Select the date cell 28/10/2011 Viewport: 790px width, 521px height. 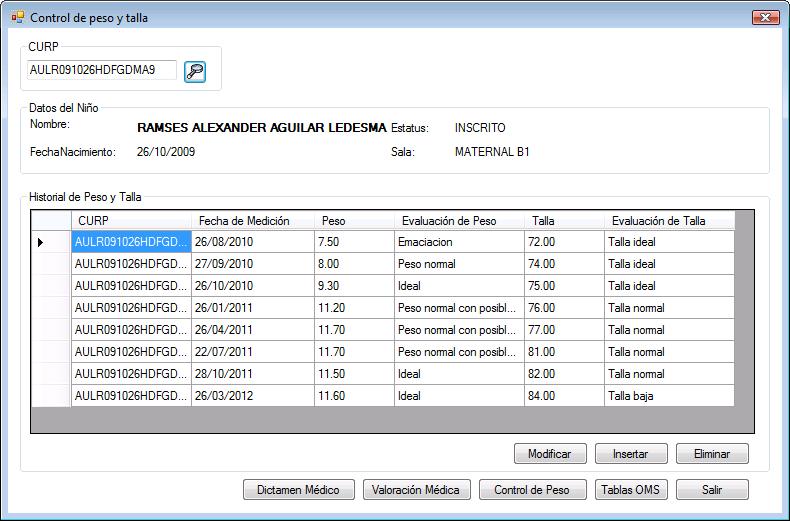click(x=253, y=374)
